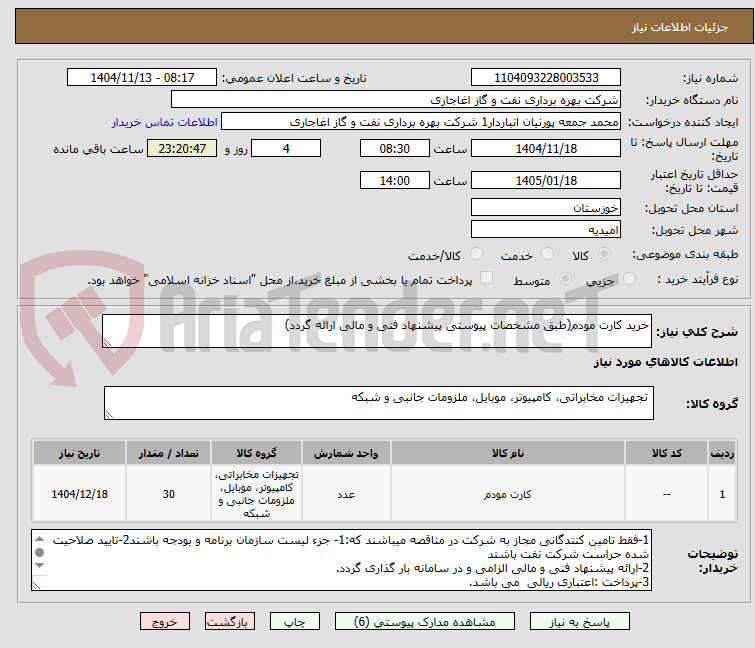Click response deadline date 1404/11/18 field

[x=546, y=148]
